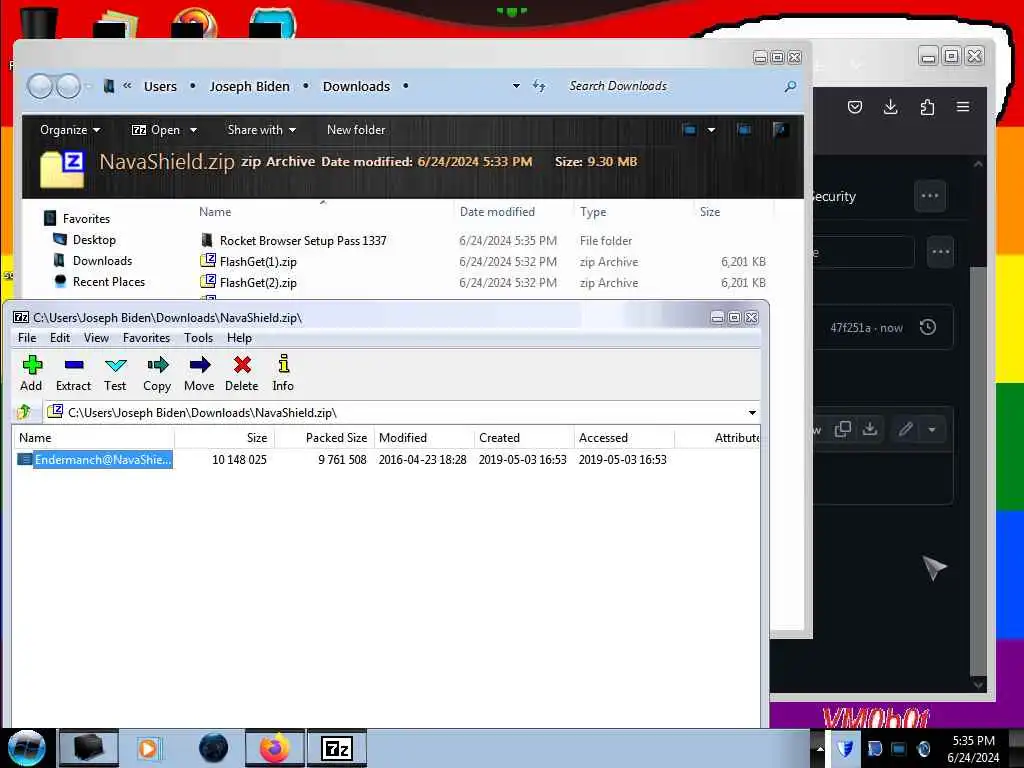Select FlashGet(2).zip file
Image resolution: width=1024 pixels, height=768 pixels.
(258, 283)
